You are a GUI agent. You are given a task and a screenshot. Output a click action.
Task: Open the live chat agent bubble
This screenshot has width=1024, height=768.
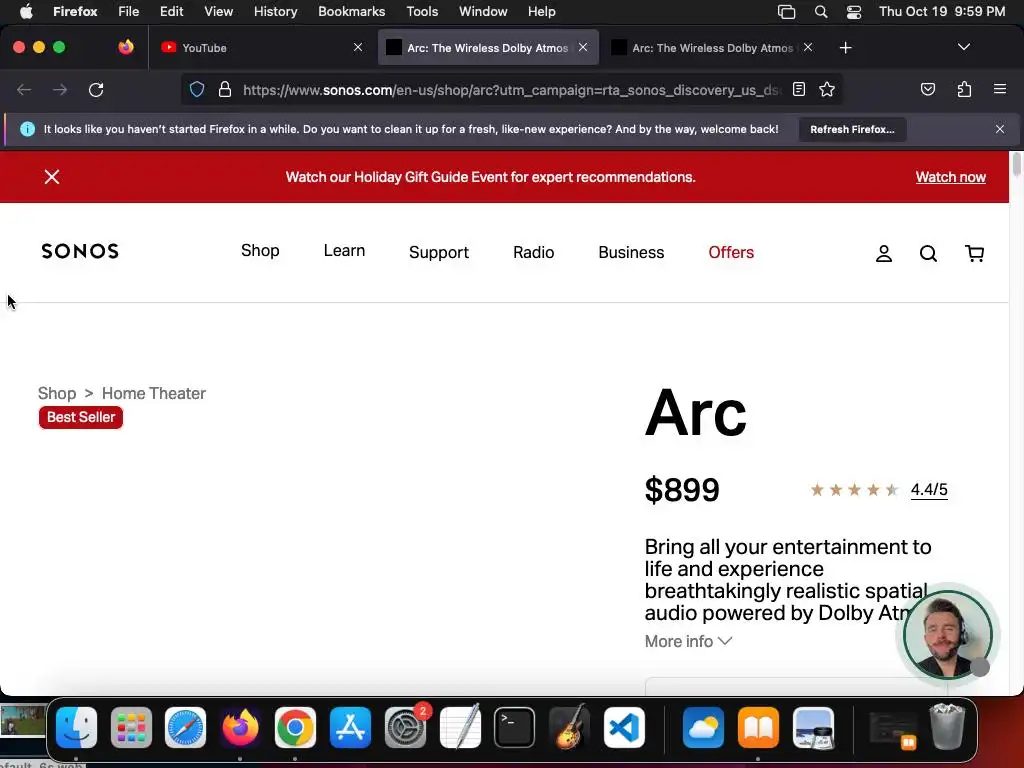tap(948, 635)
